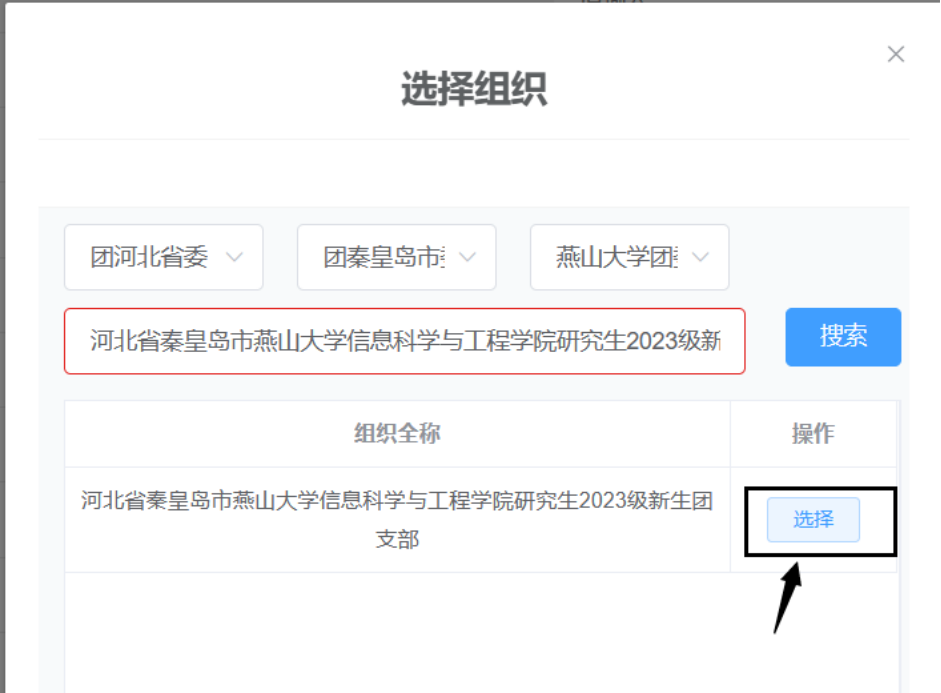Expand the 团秦皇岛市 city dropdown
941x693 pixels.
pos(385,257)
